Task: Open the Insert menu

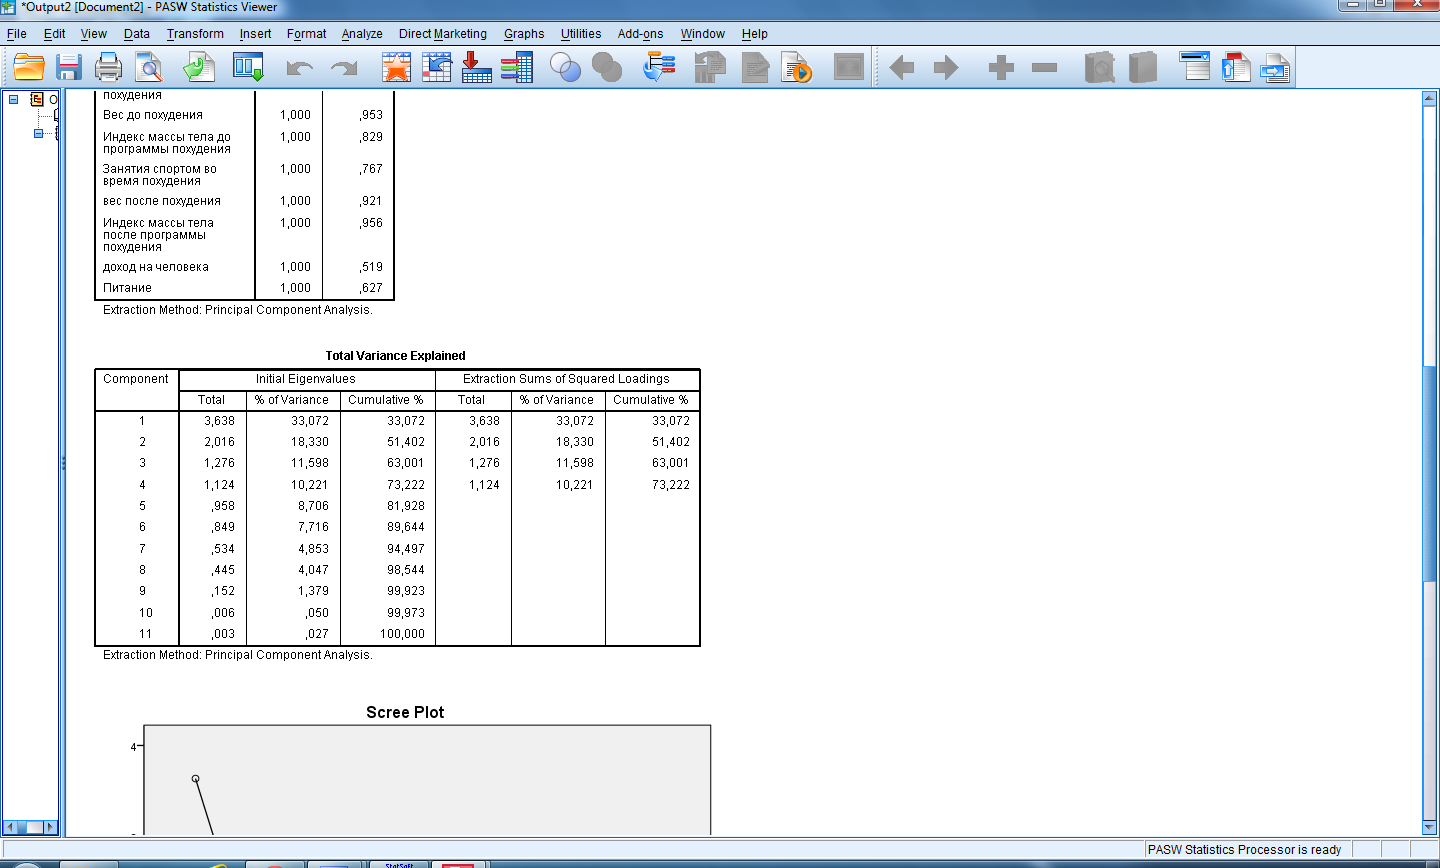Action: coord(255,34)
